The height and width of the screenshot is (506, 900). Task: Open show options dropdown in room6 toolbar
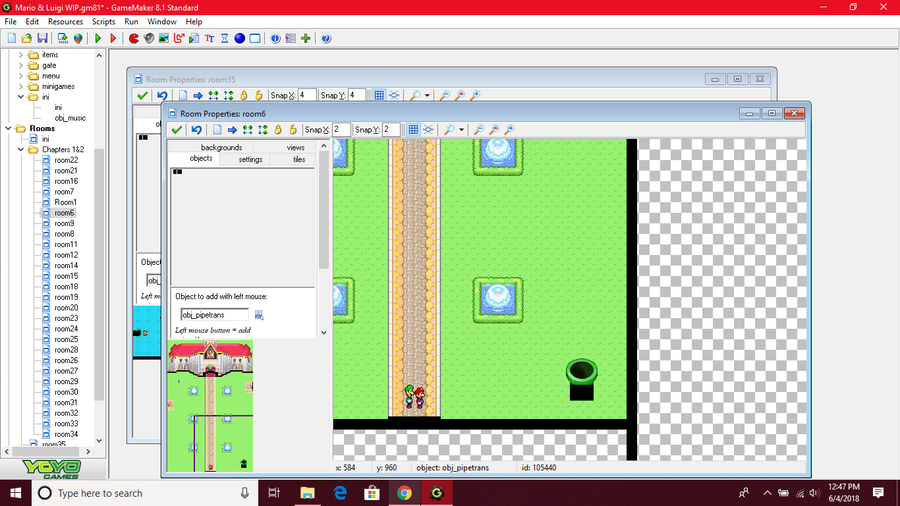461,130
